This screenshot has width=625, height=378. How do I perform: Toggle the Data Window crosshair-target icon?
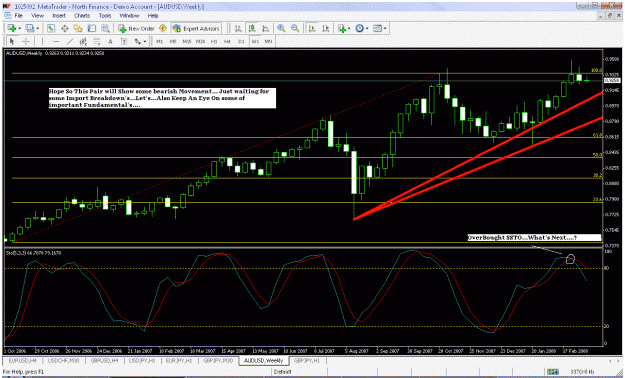click(x=64, y=28)
